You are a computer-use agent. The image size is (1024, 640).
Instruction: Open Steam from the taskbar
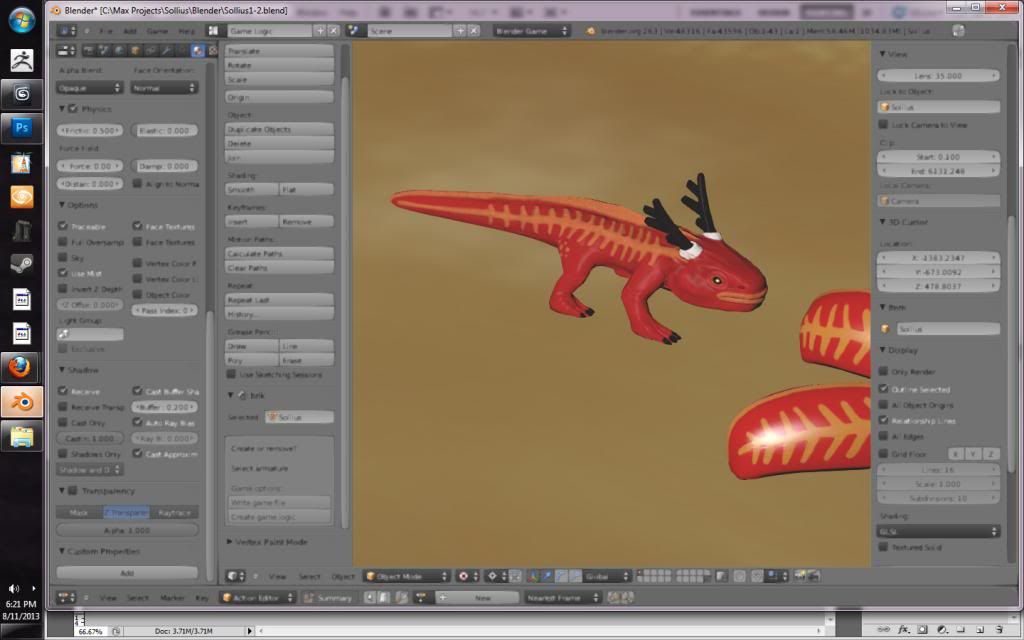click(x=22, y=264)
